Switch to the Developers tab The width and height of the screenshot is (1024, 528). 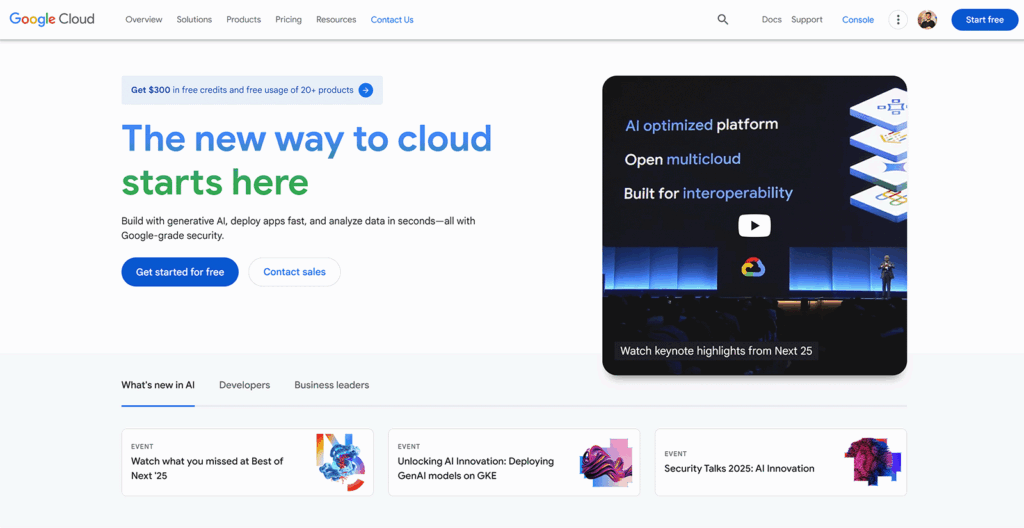(x=244, y=385)
